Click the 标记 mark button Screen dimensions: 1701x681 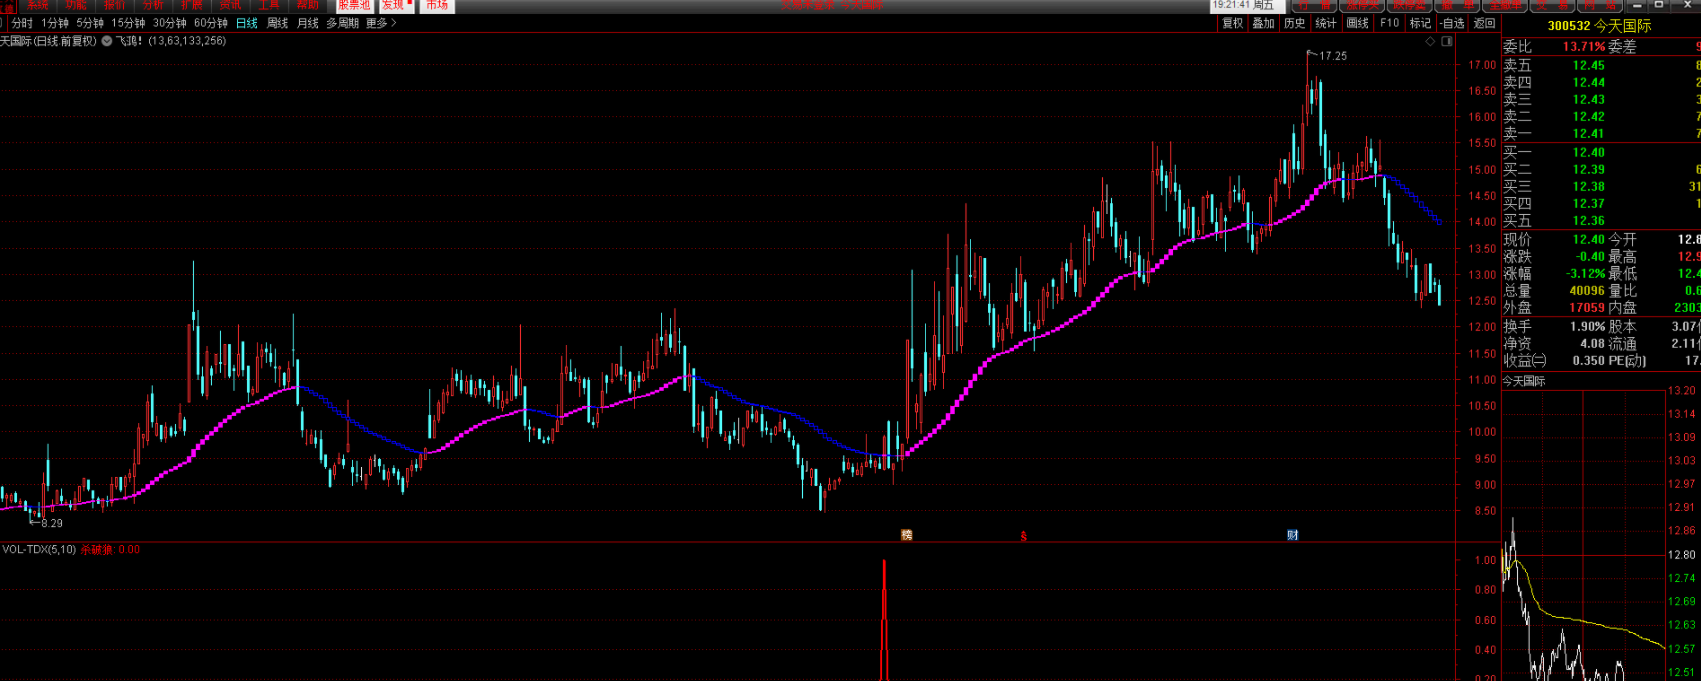tap(1420, 23)
